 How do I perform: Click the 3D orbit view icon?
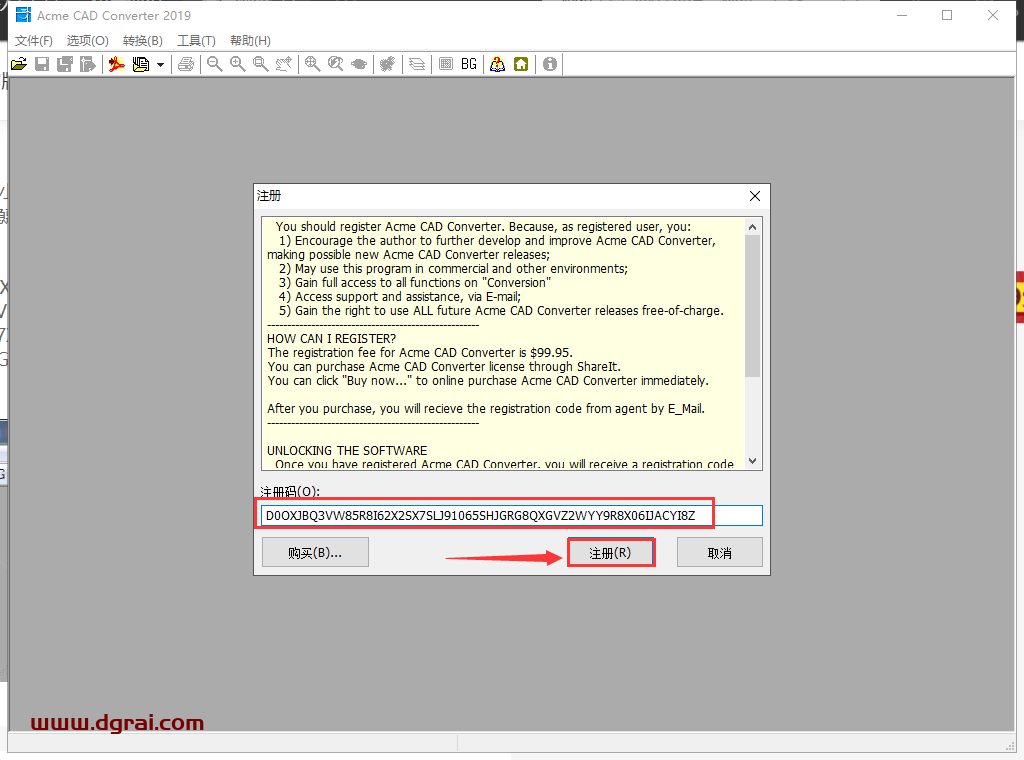(x=359, y=64)
